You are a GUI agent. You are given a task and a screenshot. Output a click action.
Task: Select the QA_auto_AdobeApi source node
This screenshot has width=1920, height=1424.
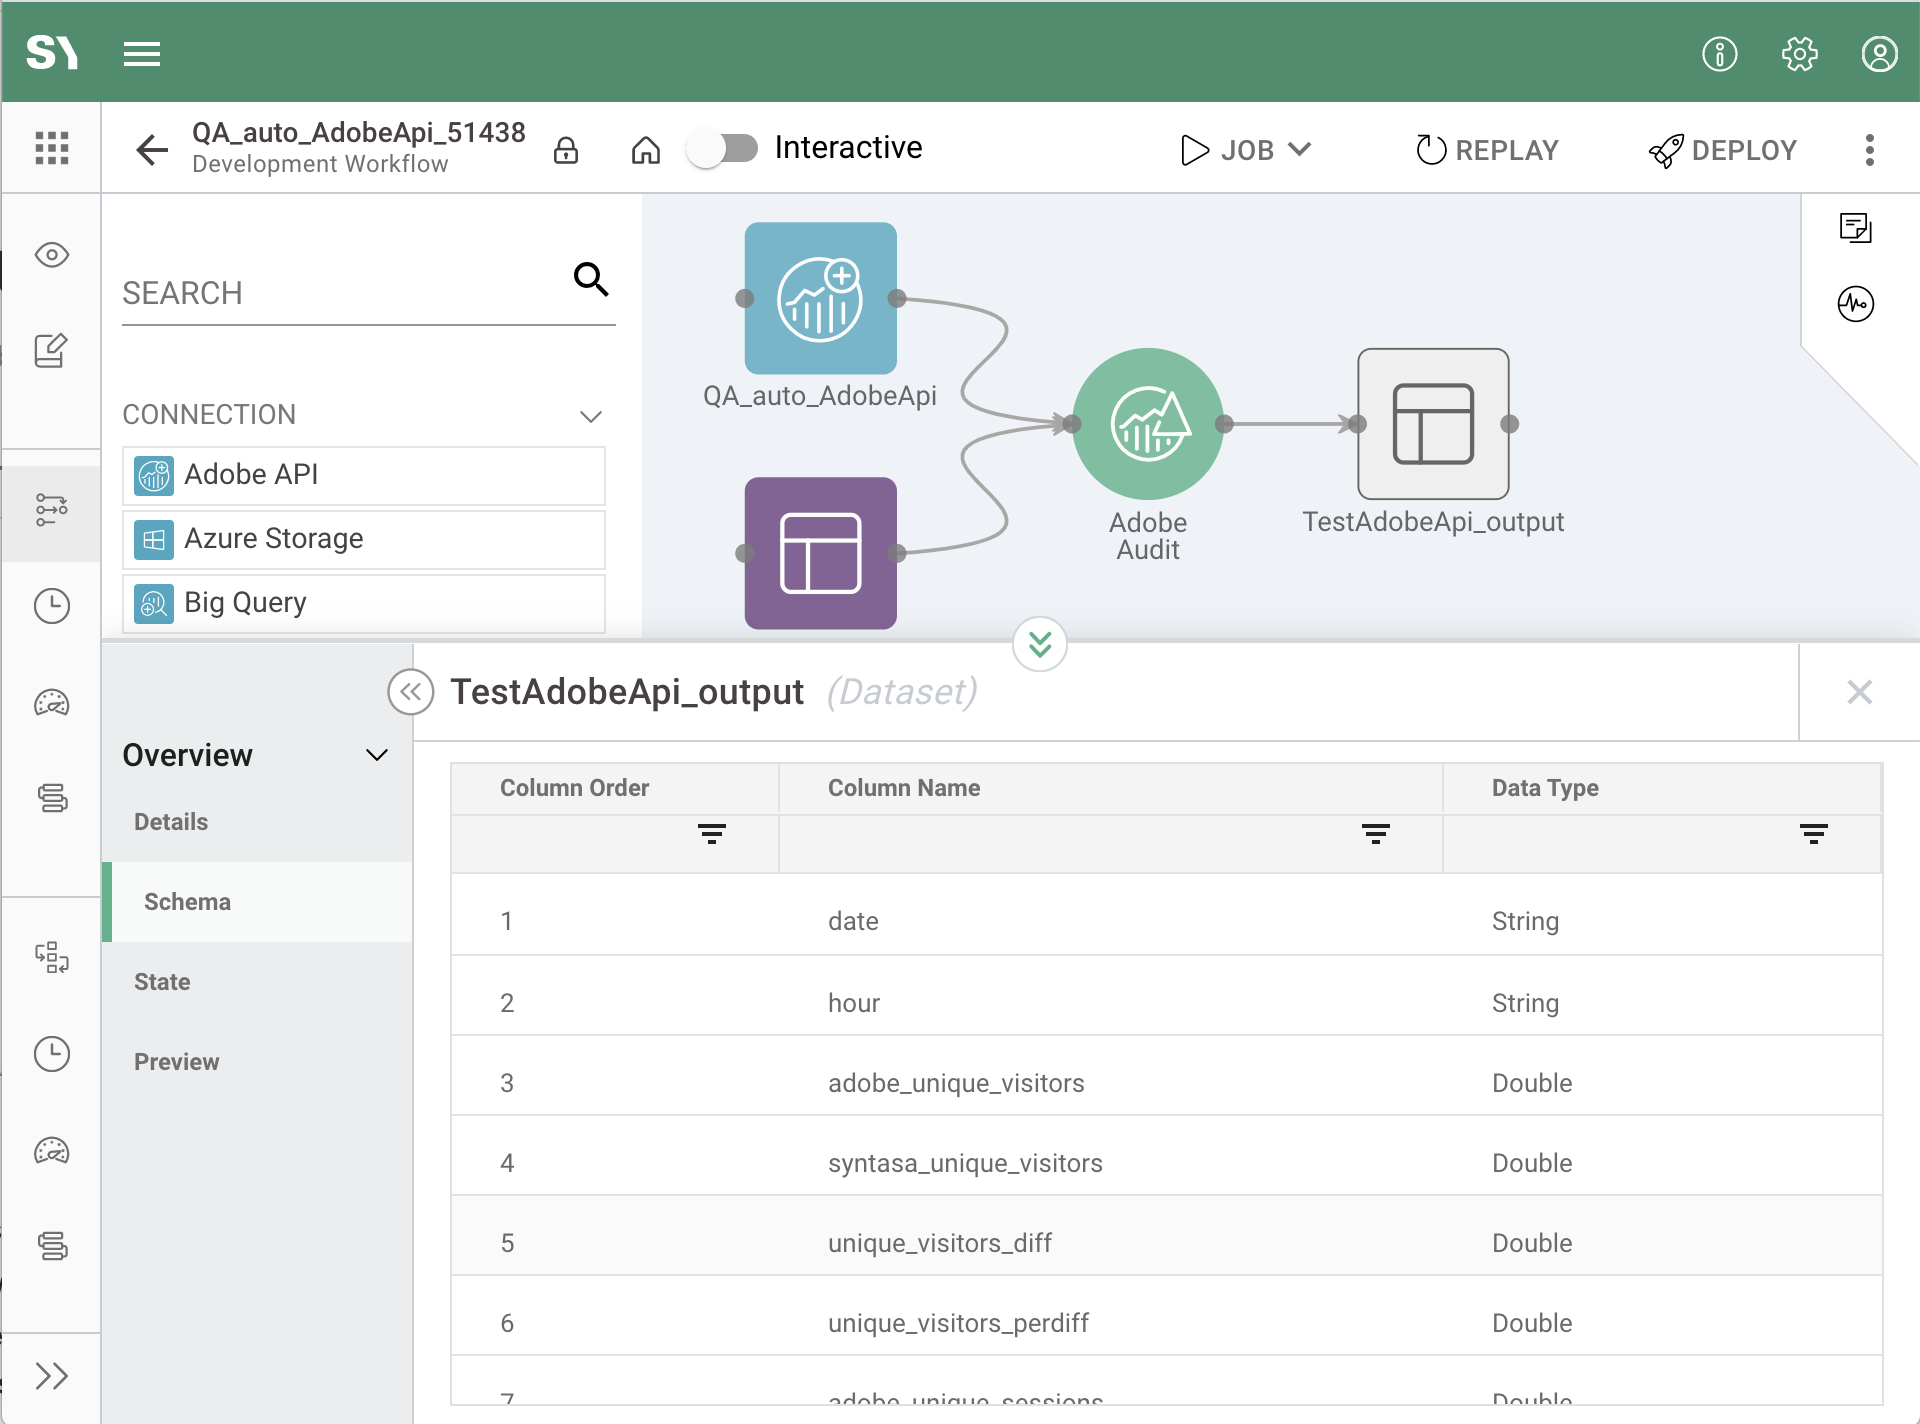[820, 299]
